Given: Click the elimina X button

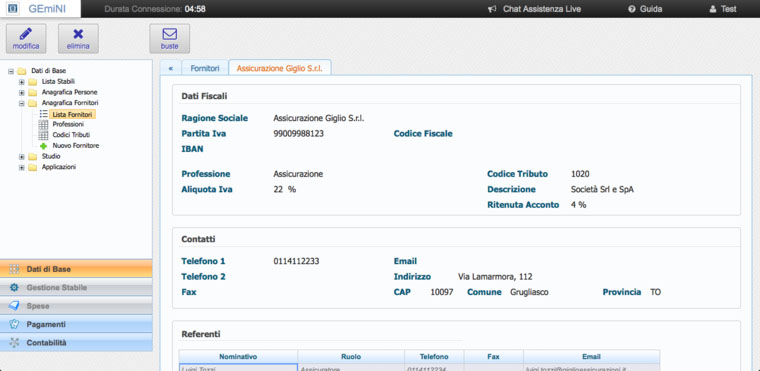Looking at the screenshot, I should [x=78, y=39].
